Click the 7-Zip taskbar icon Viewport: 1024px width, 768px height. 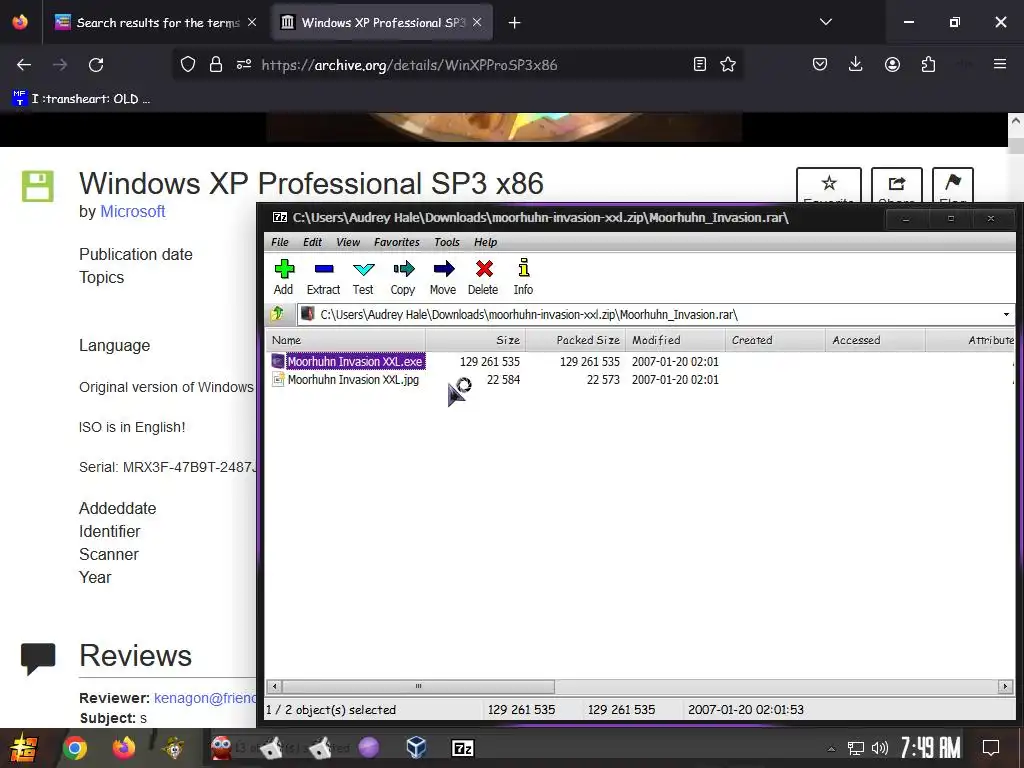click(x=462, y=748)
